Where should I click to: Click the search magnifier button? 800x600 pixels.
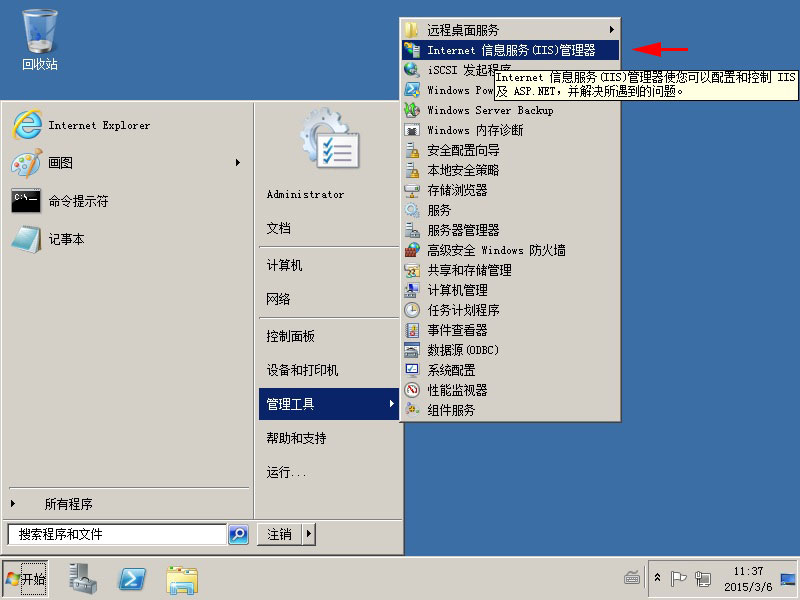(x=238, y=534)
